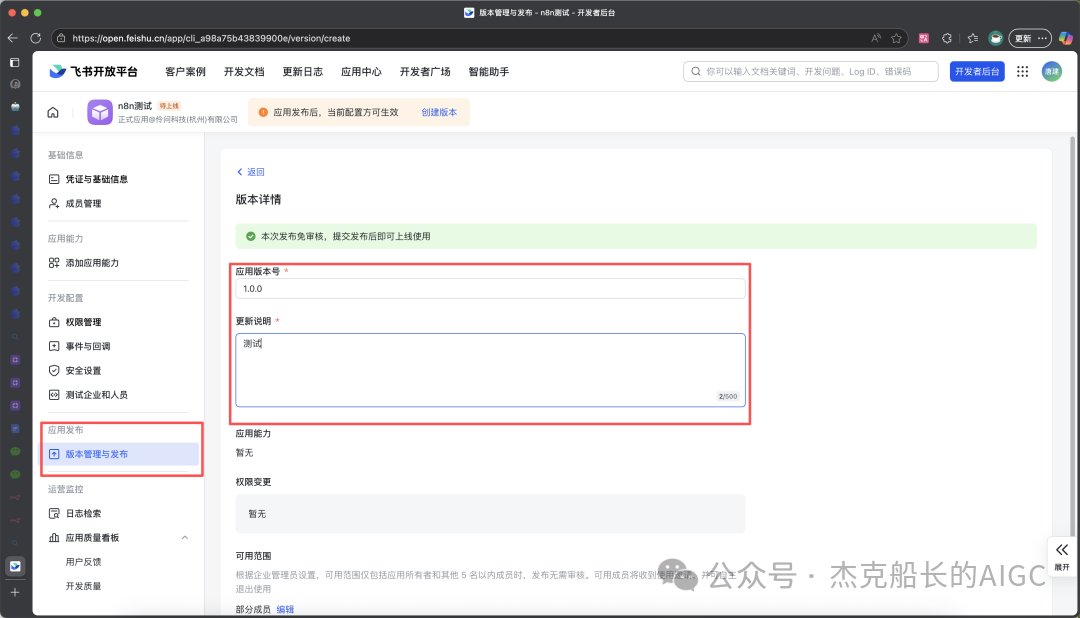Click the 事件与回调 icon
This screenshot has height=618, width=1080.
click(x=54, y=346)
